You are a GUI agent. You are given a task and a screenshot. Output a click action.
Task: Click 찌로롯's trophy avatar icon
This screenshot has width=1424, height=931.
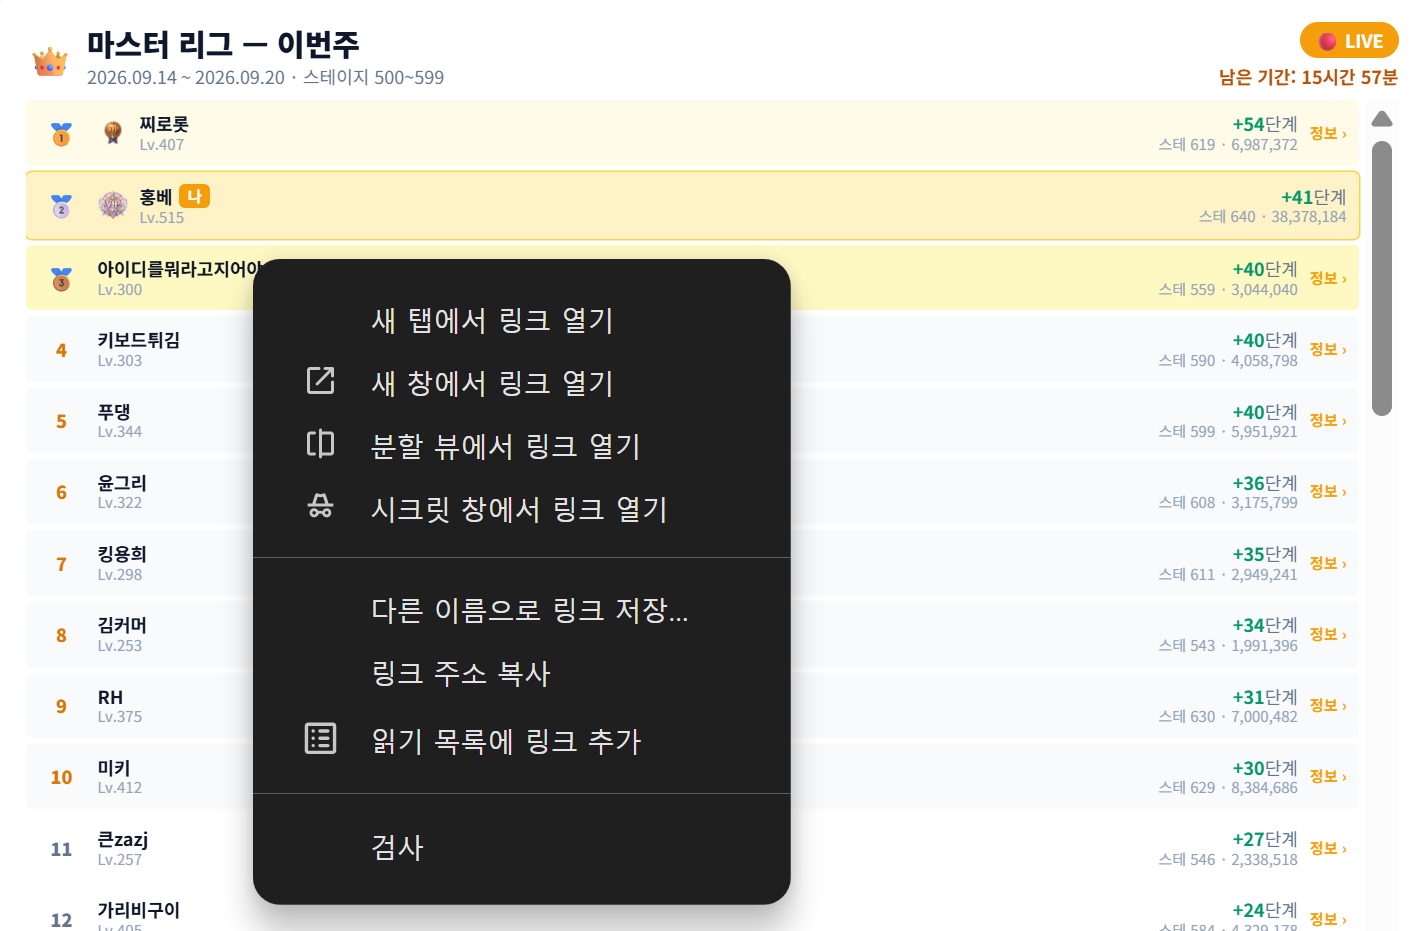pos(113,132)
